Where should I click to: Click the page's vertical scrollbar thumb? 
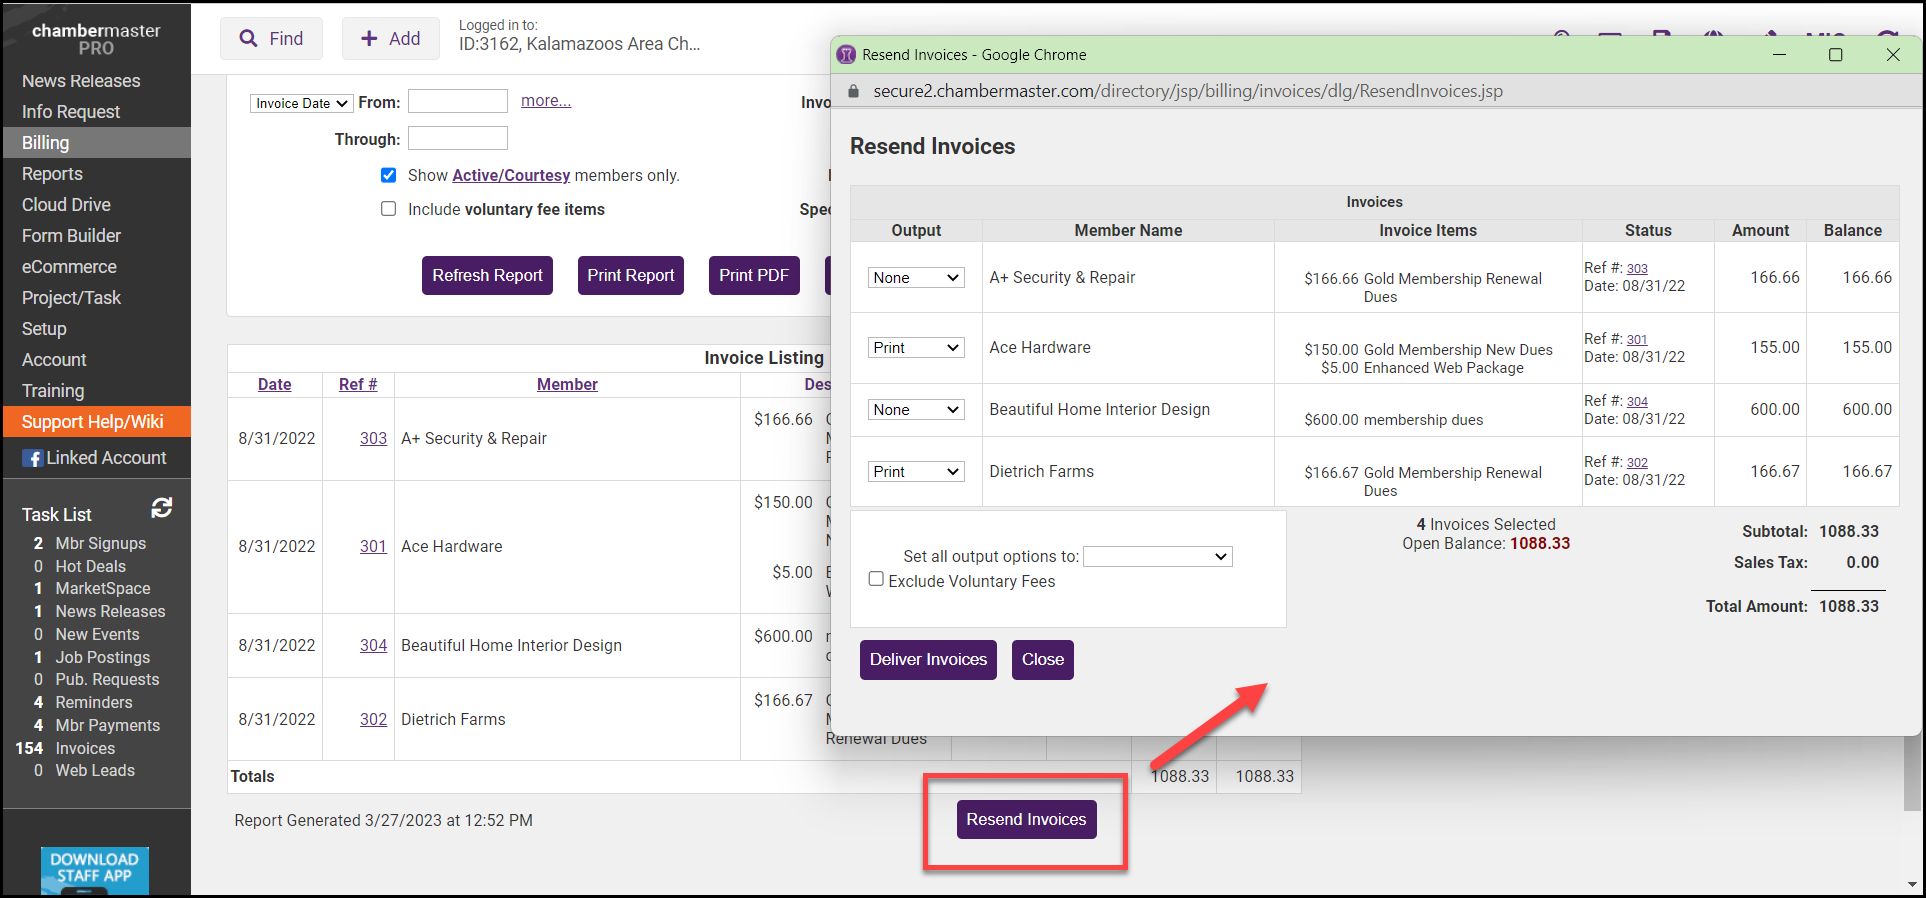tap(1912, 775)
